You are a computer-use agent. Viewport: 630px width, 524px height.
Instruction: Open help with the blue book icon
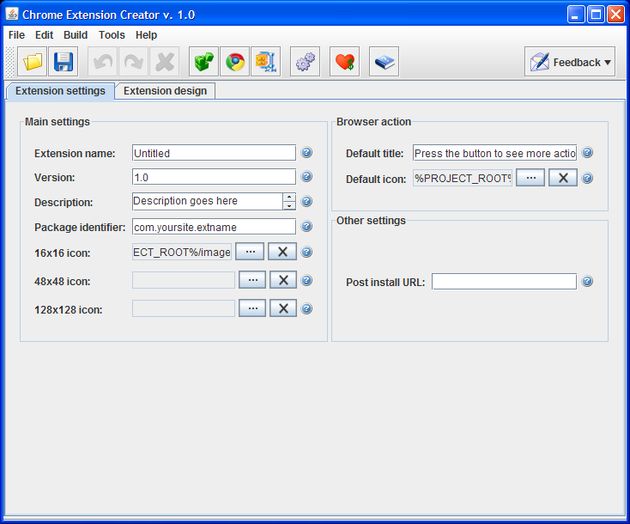click(384, 61)
